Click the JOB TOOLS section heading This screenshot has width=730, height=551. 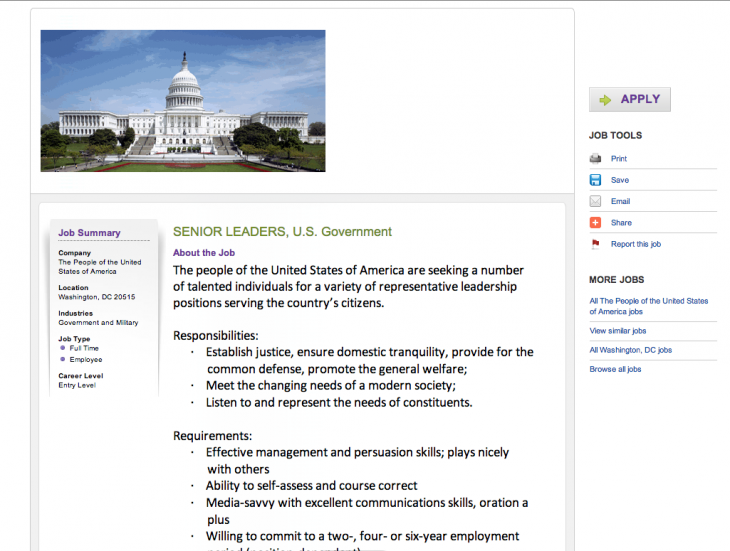pyautogui.click(x=615, y=135)
